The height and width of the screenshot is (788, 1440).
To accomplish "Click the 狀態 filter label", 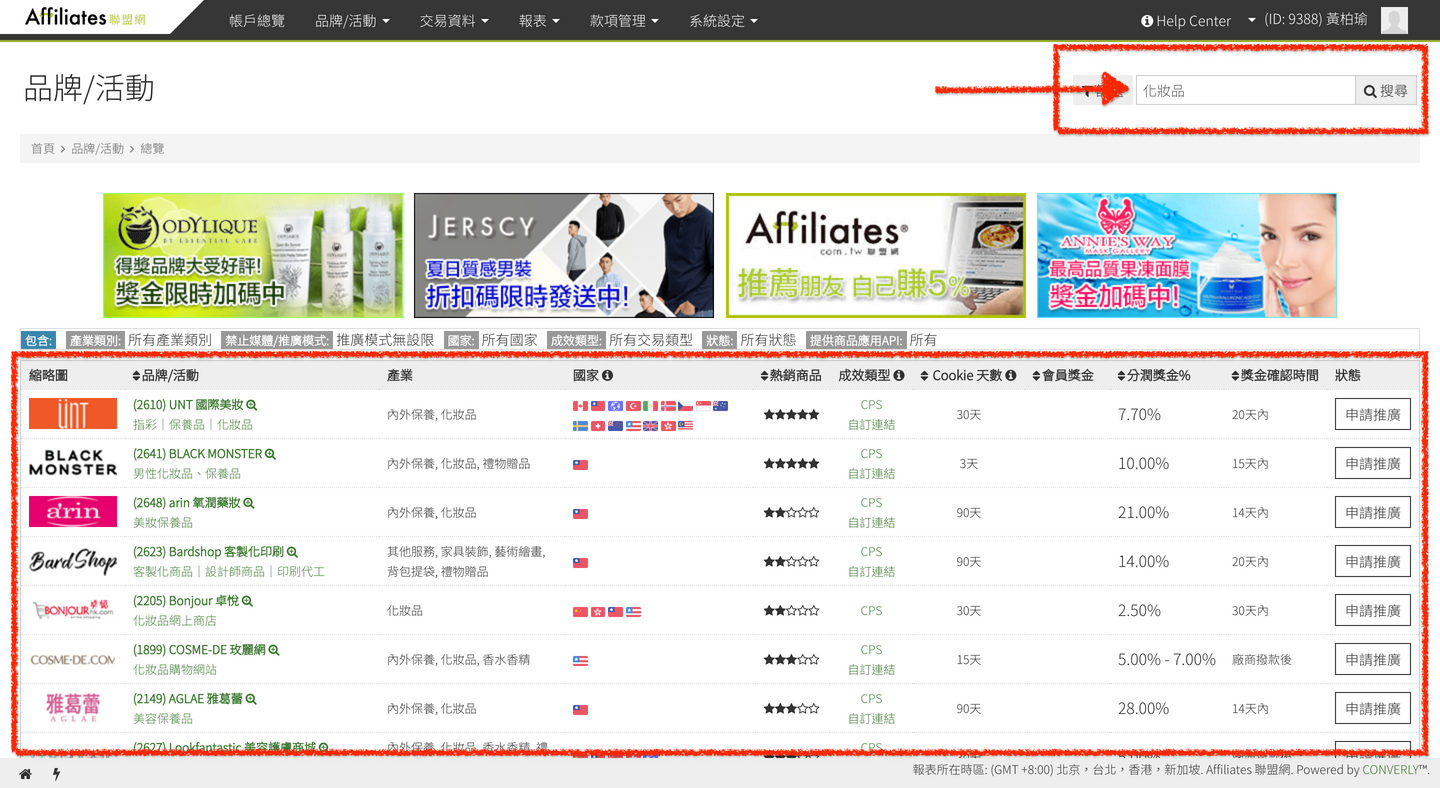I will click(719, 341).
